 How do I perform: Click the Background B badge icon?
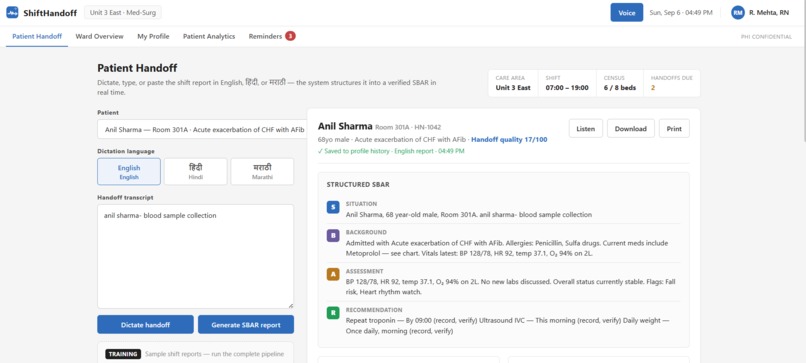(333, 236)
